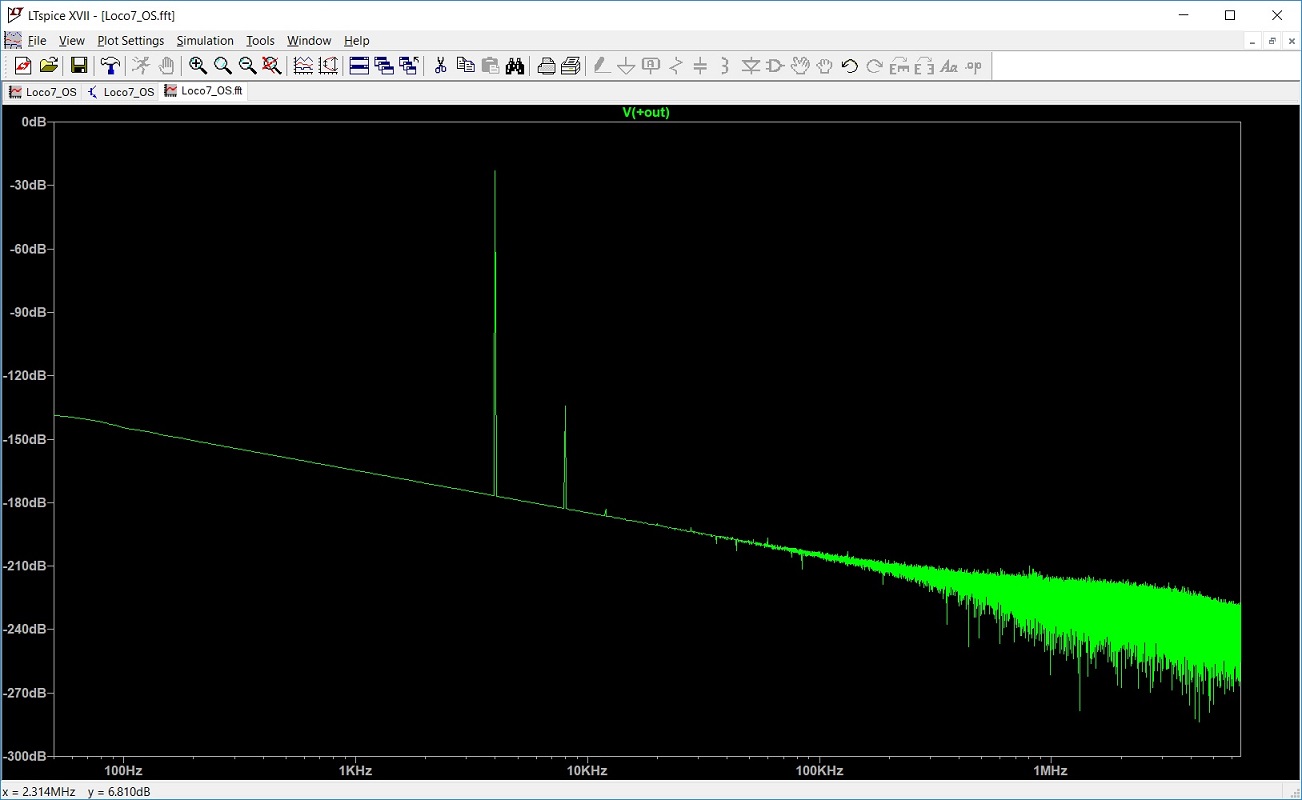Select the Drag hand tool
The width and height of the screenshot is (1302, 800).
825,66
